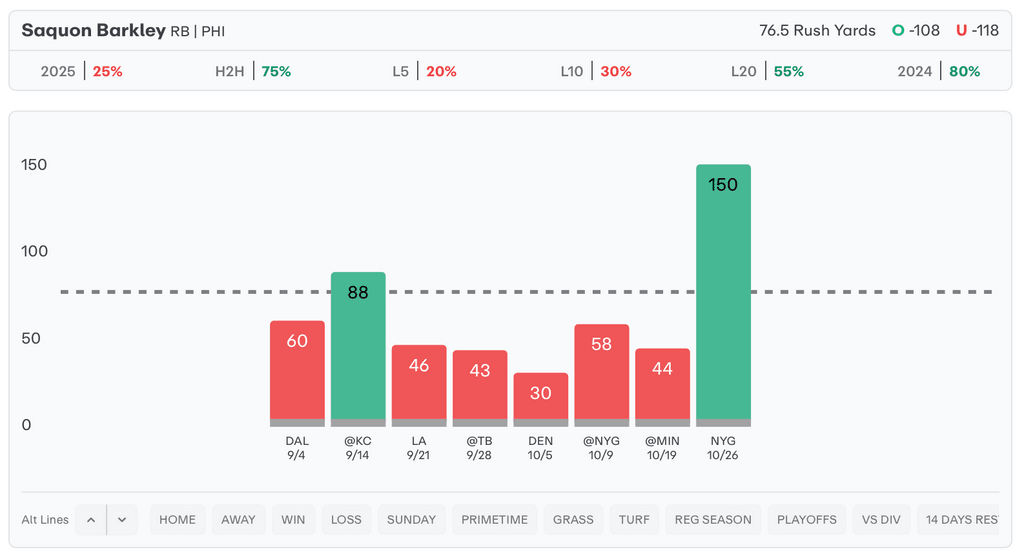
Task: Select the Over -108 odds
Action: (916, 31)
